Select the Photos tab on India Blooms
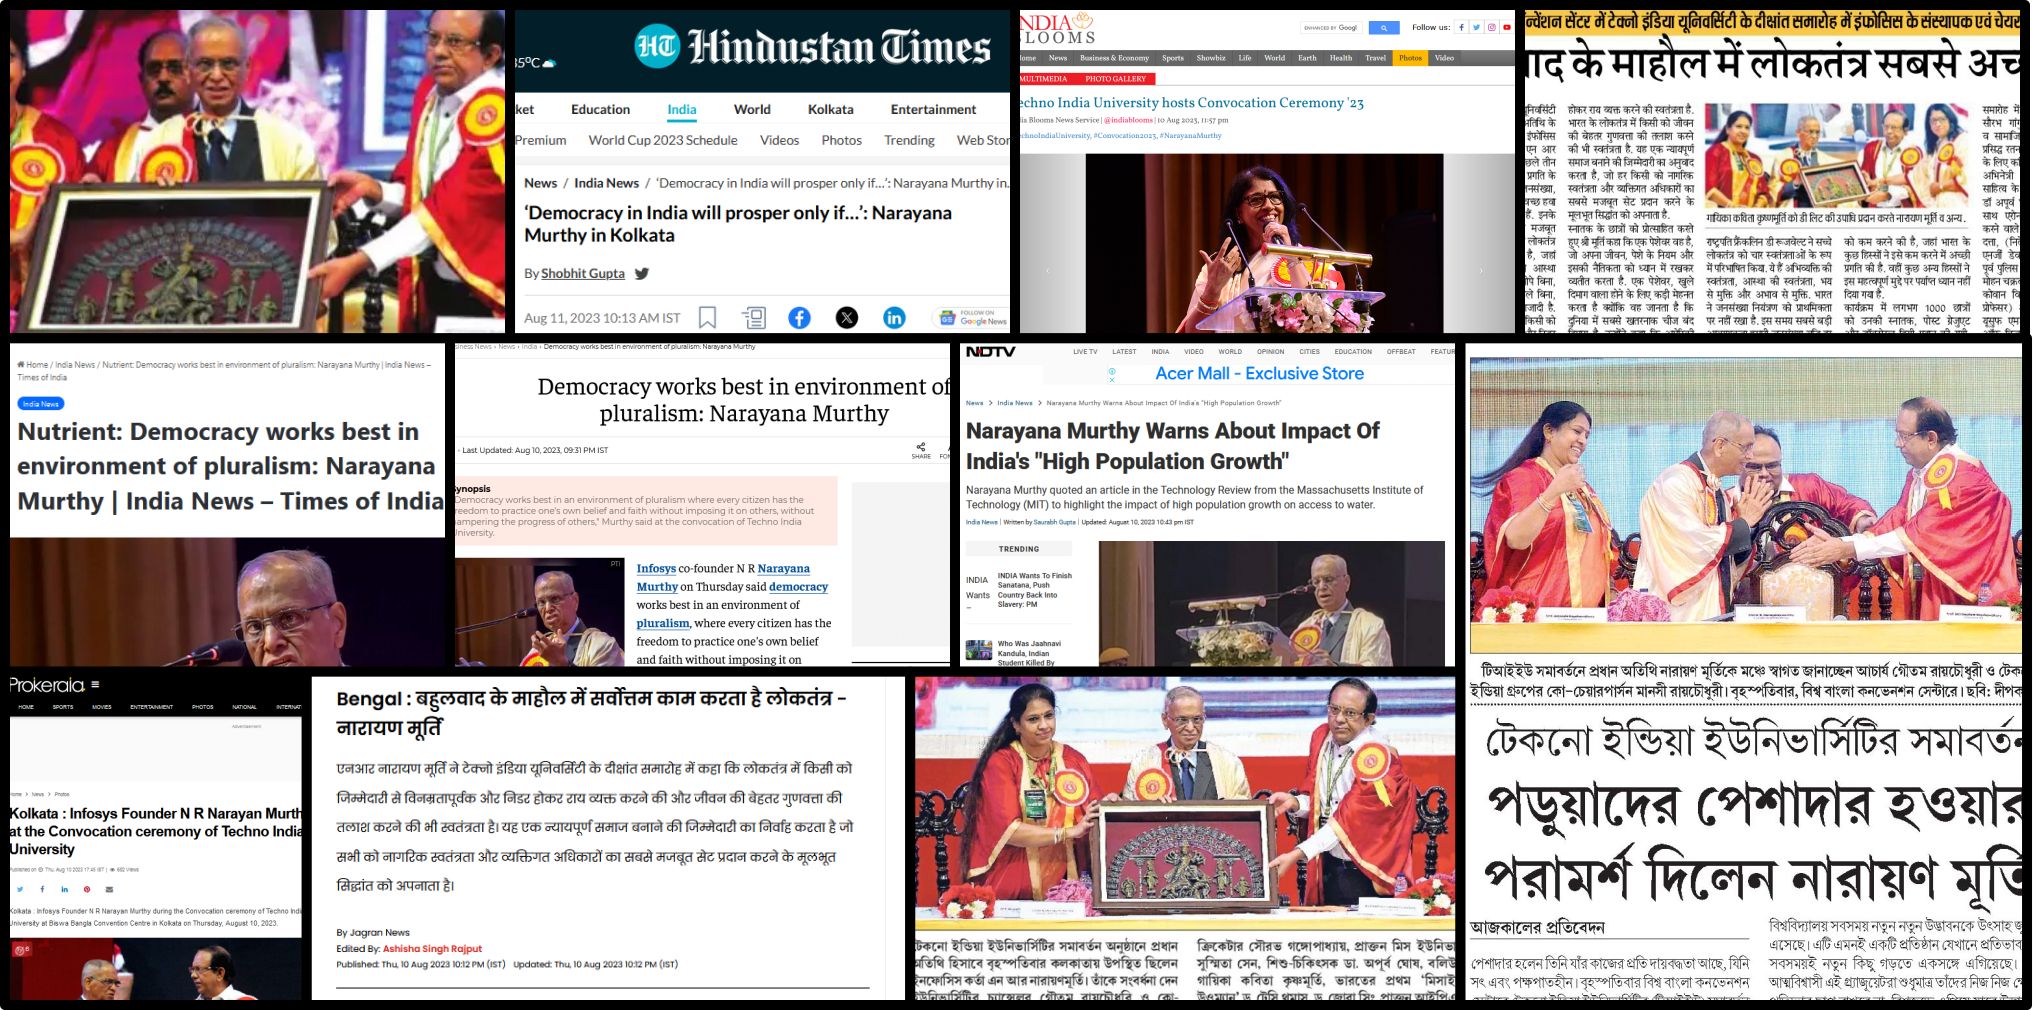The width and height of the screenshot is (2033, 1010). click(1410, 58)
